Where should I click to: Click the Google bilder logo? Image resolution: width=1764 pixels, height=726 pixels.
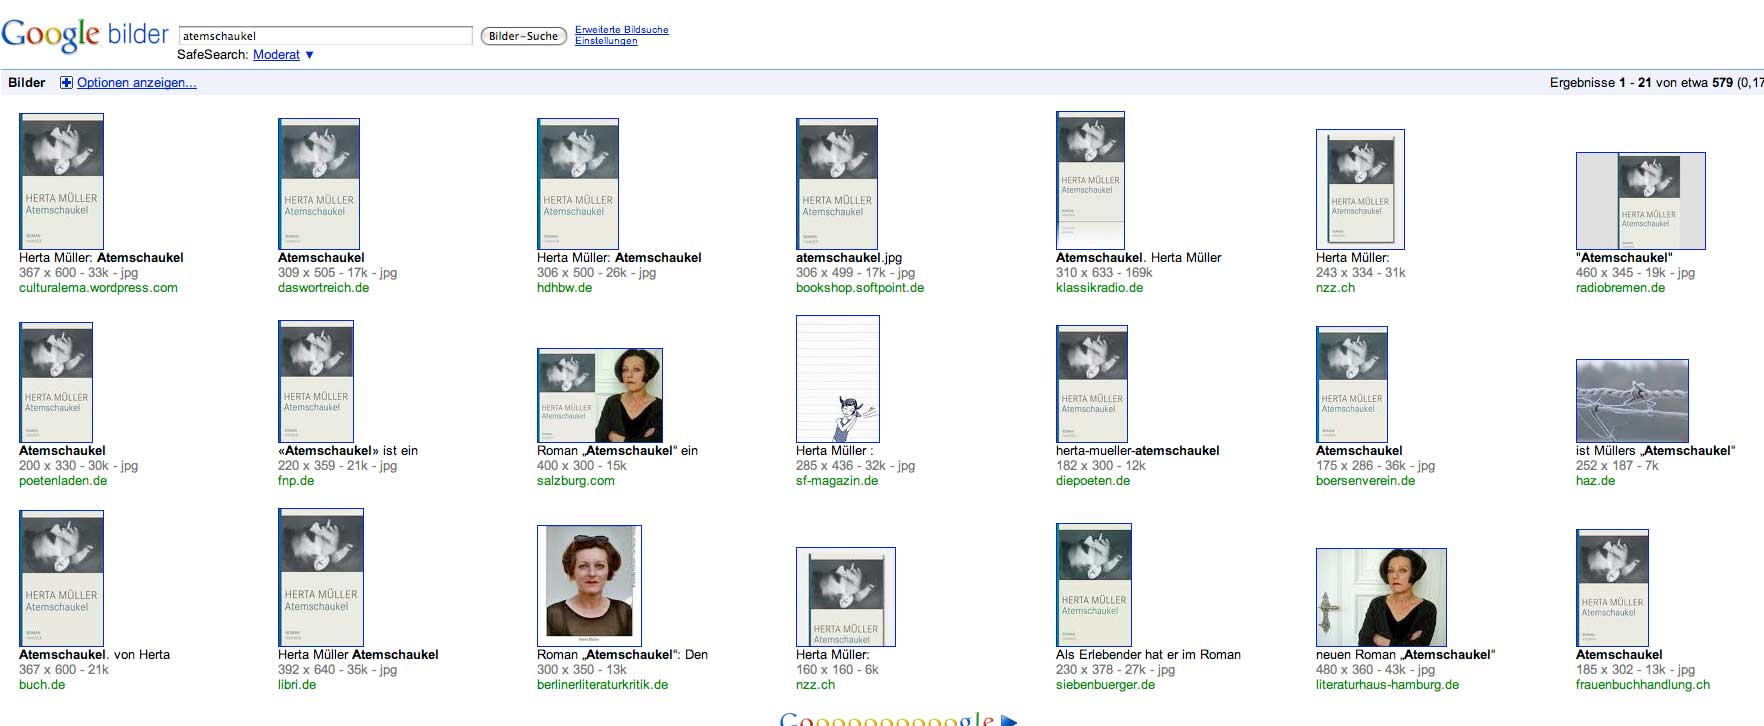point(85,35)
